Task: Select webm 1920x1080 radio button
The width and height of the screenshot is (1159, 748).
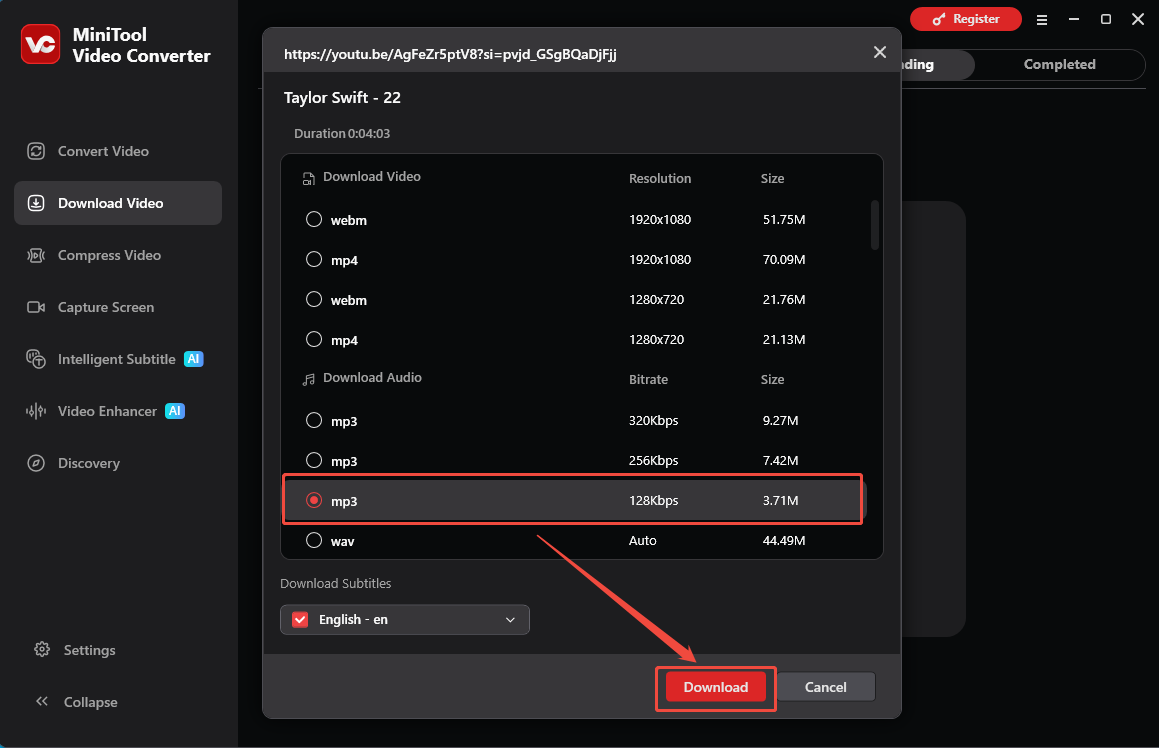Action: (x=314, y=220)
